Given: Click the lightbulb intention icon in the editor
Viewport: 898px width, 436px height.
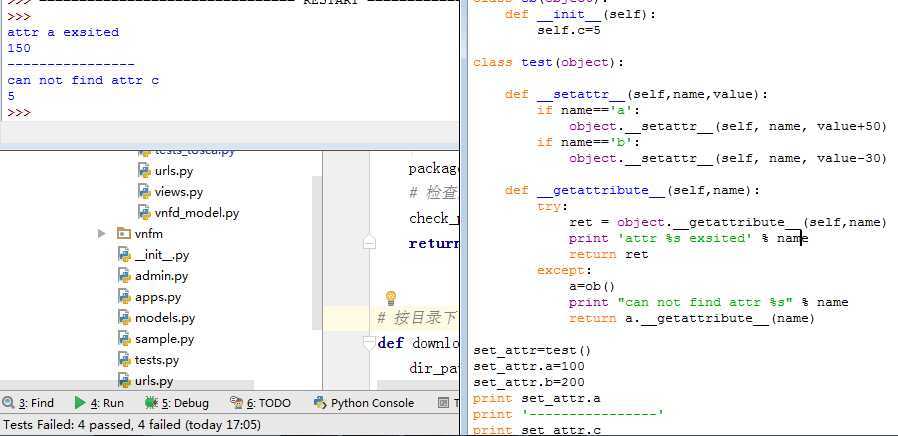Looking at the screenshot, I should [x=391, y=298].
